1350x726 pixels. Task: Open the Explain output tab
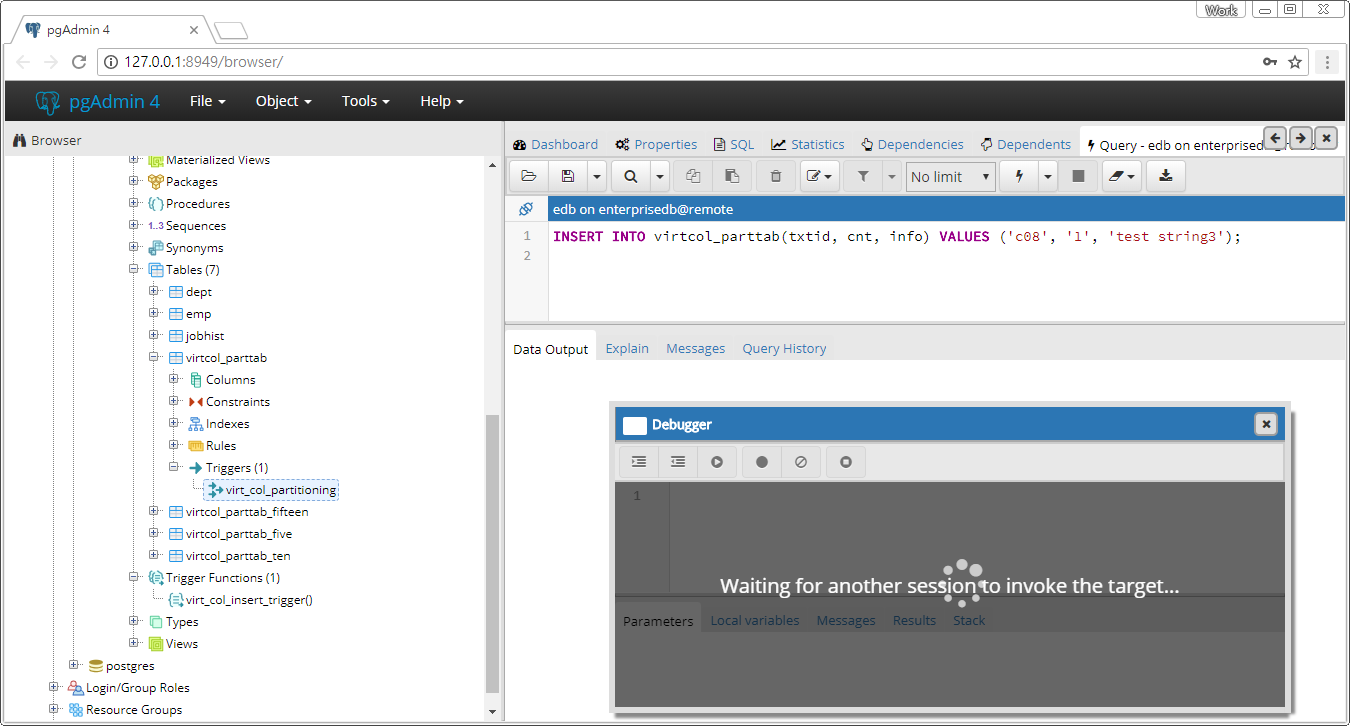(x=627, y=348)
